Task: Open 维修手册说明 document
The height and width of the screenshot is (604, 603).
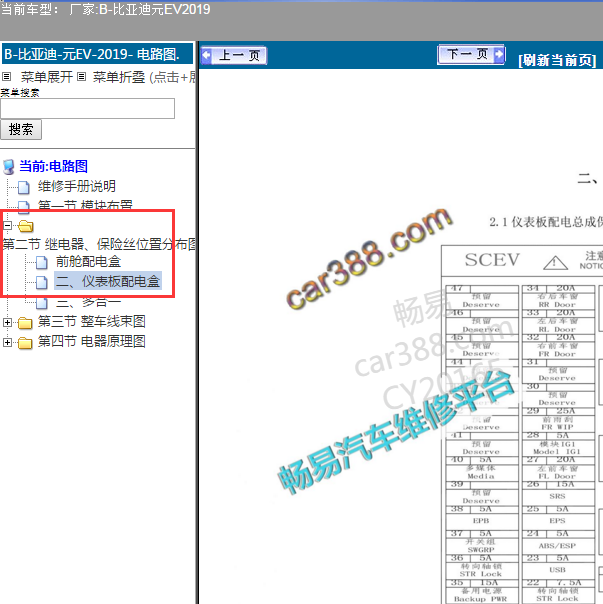Action: [77, 186]
